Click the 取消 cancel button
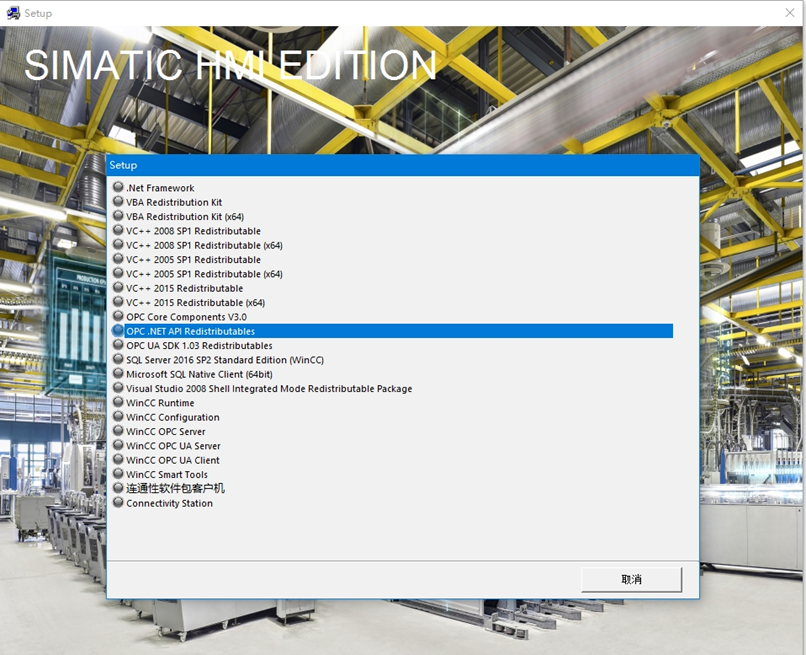Viewport: 806px width, 655px height. (631, 579)
